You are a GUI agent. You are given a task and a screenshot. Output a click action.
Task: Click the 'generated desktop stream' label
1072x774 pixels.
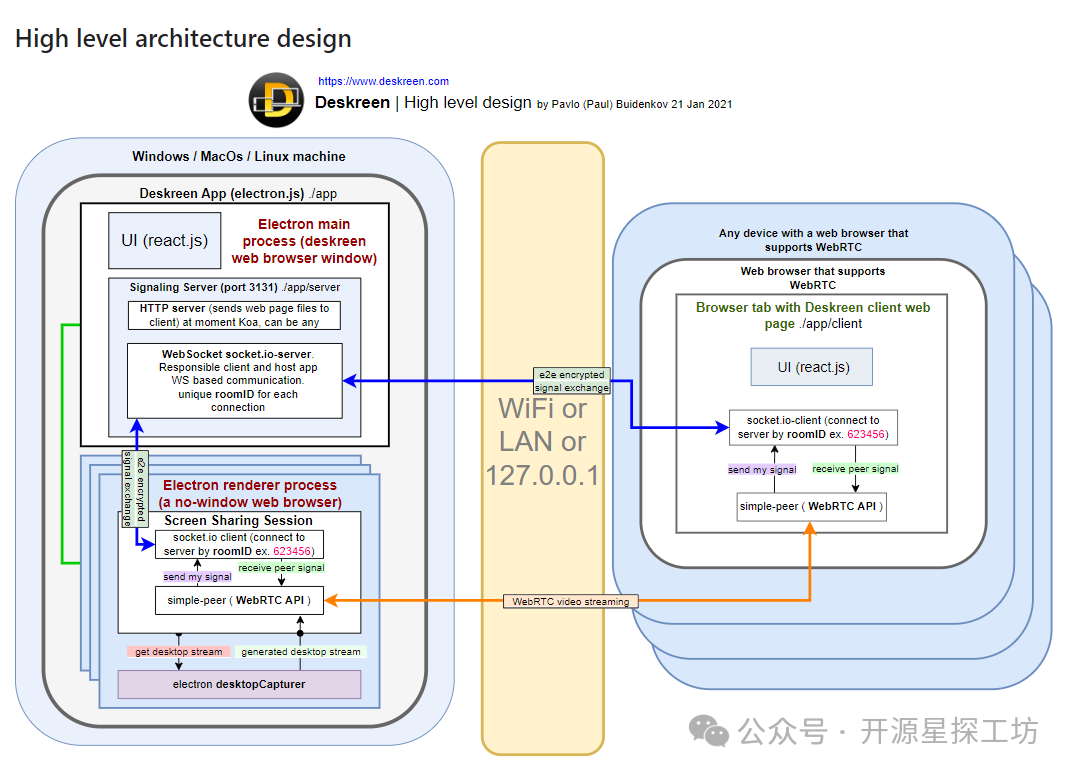(301, 652)
